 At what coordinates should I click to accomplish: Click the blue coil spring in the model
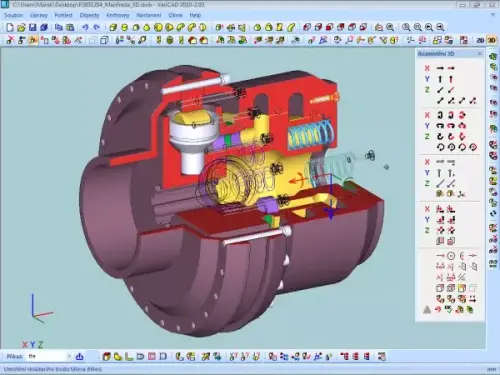pos(311,135)
